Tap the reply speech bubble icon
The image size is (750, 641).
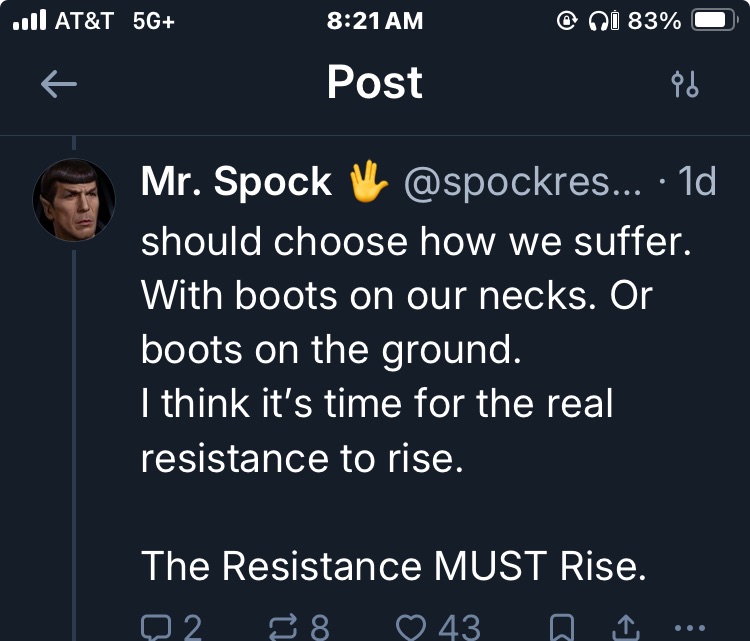[156, 628]
